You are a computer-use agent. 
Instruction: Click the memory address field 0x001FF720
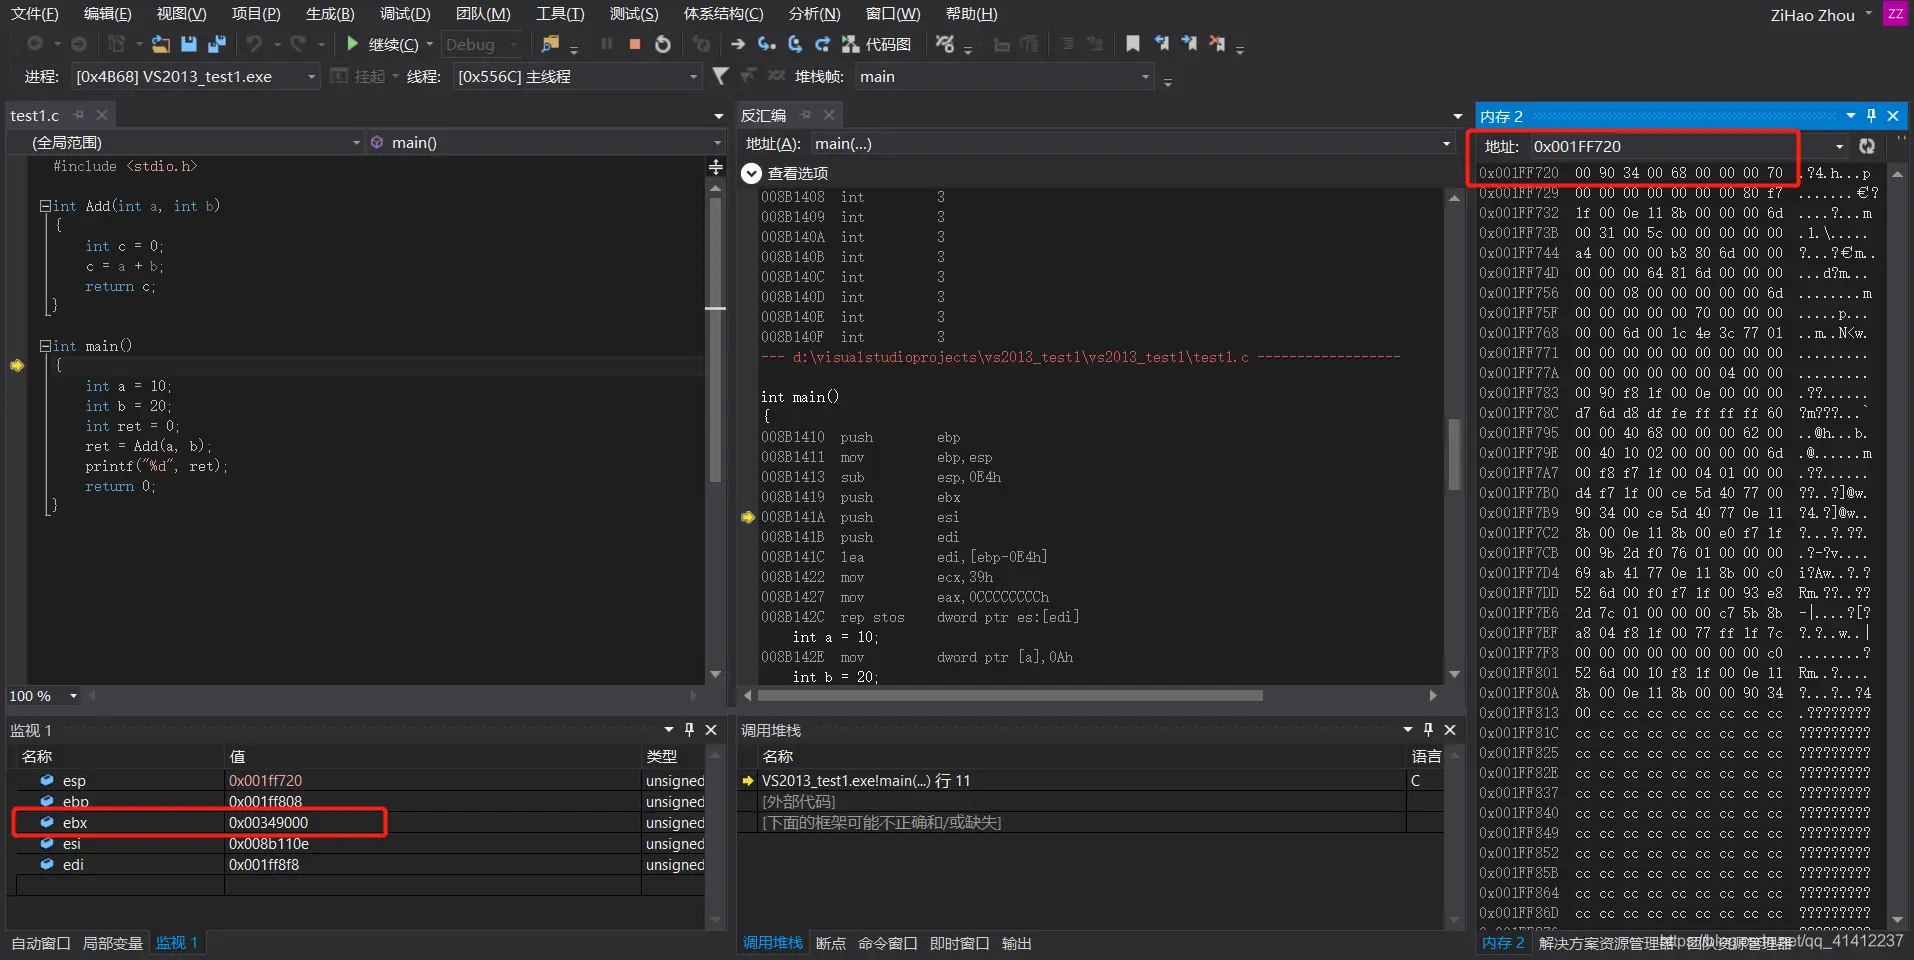1678,146
